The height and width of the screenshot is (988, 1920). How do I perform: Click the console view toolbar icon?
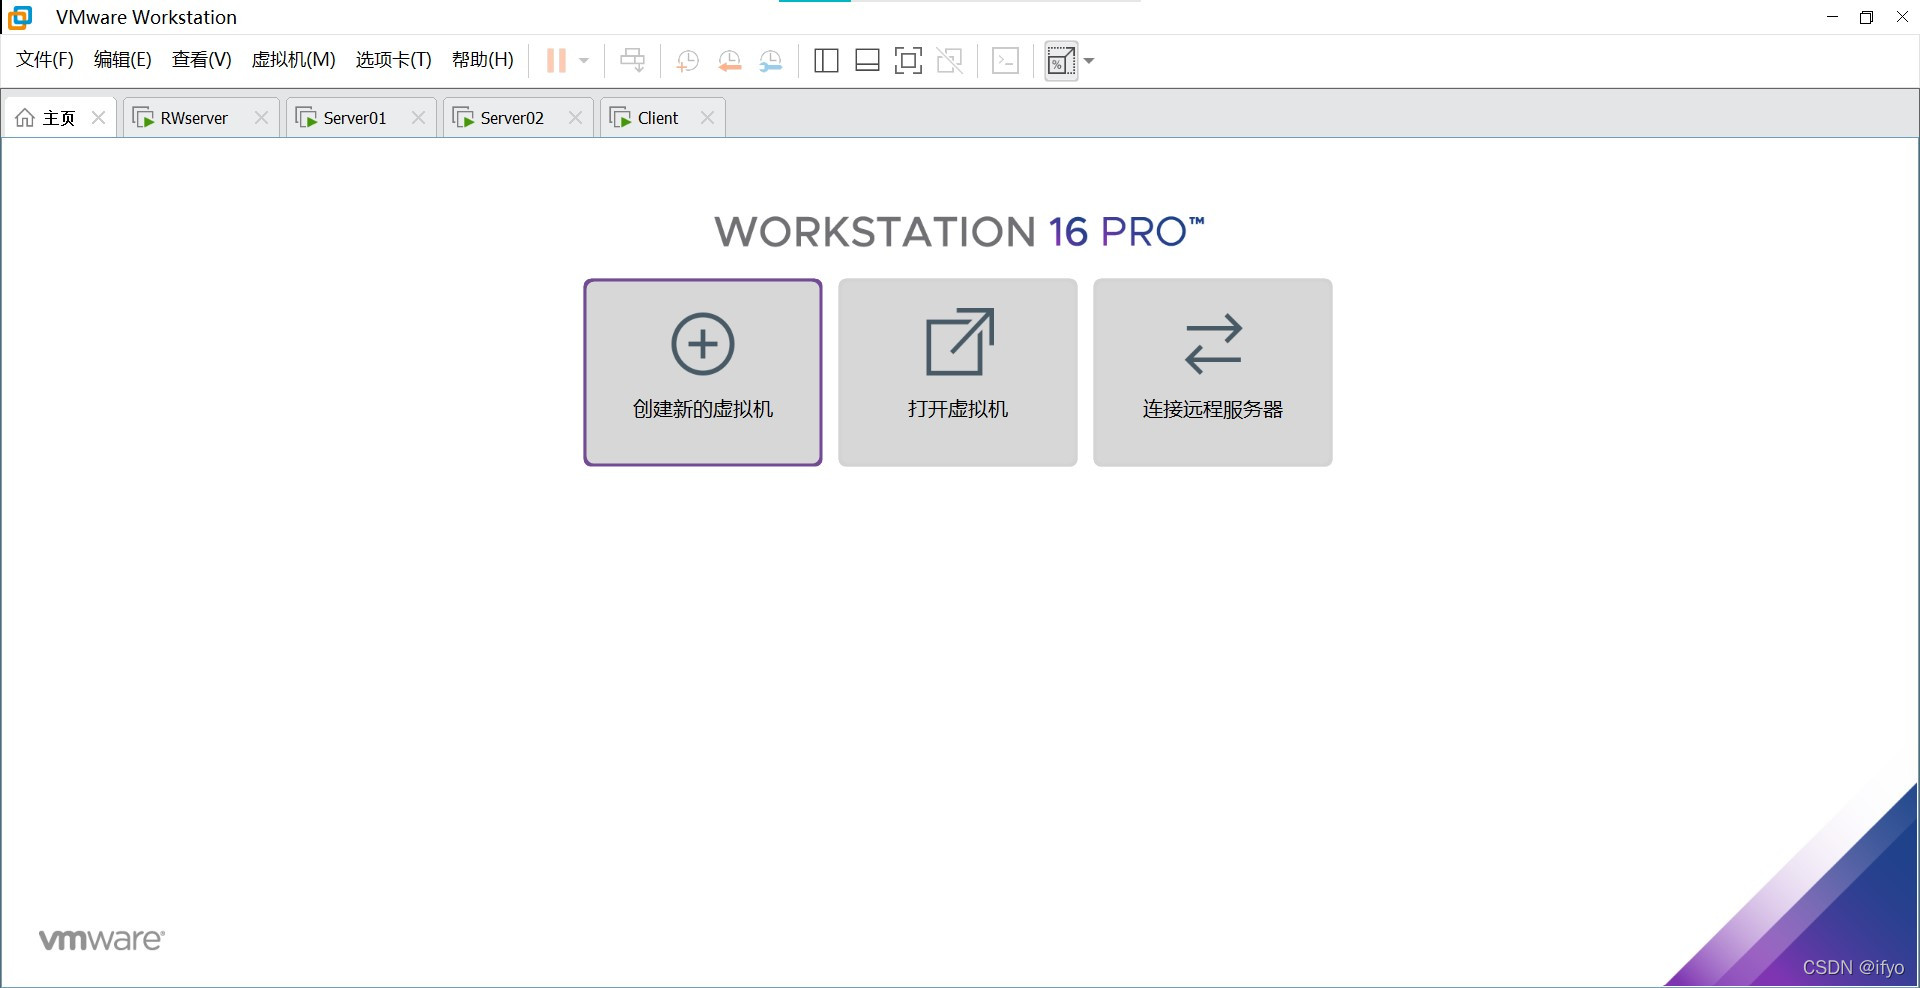(x=1005, y=61)
